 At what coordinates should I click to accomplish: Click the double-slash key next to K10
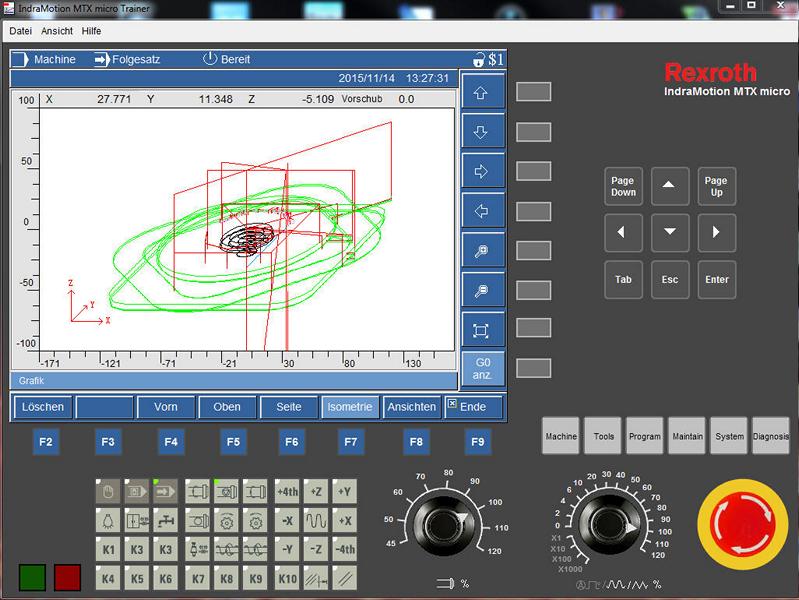tap(344, 579)
